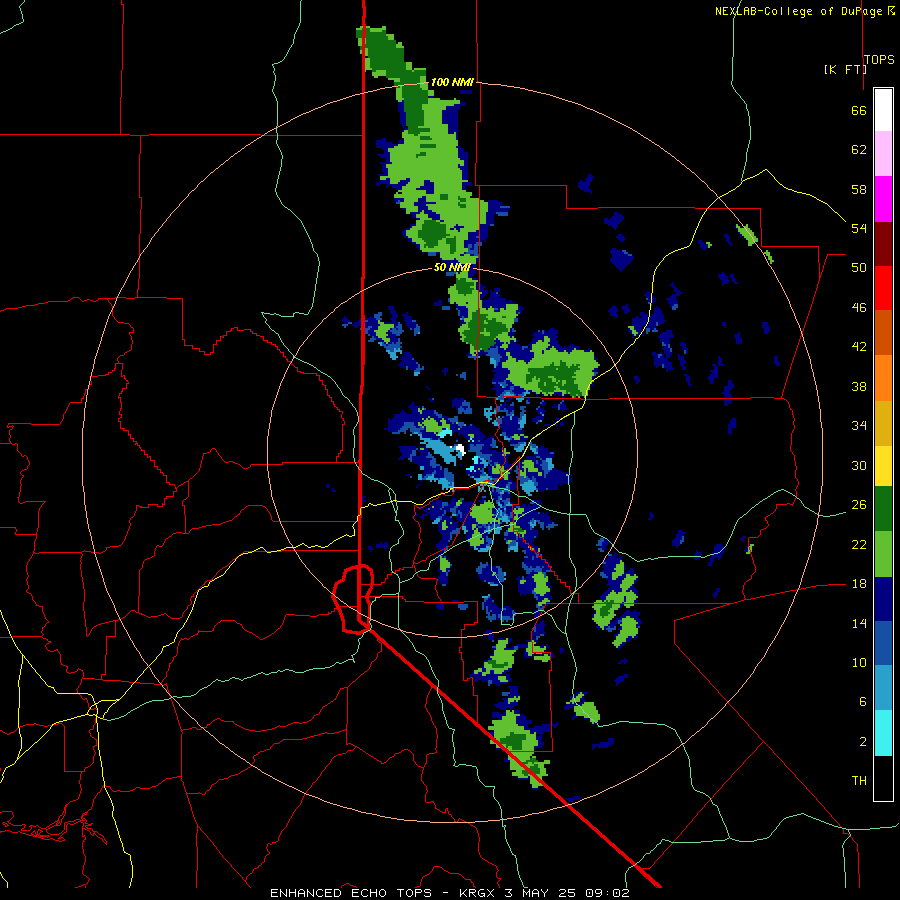
Task: Click the legend value '66'
Action: click(859, 110)
